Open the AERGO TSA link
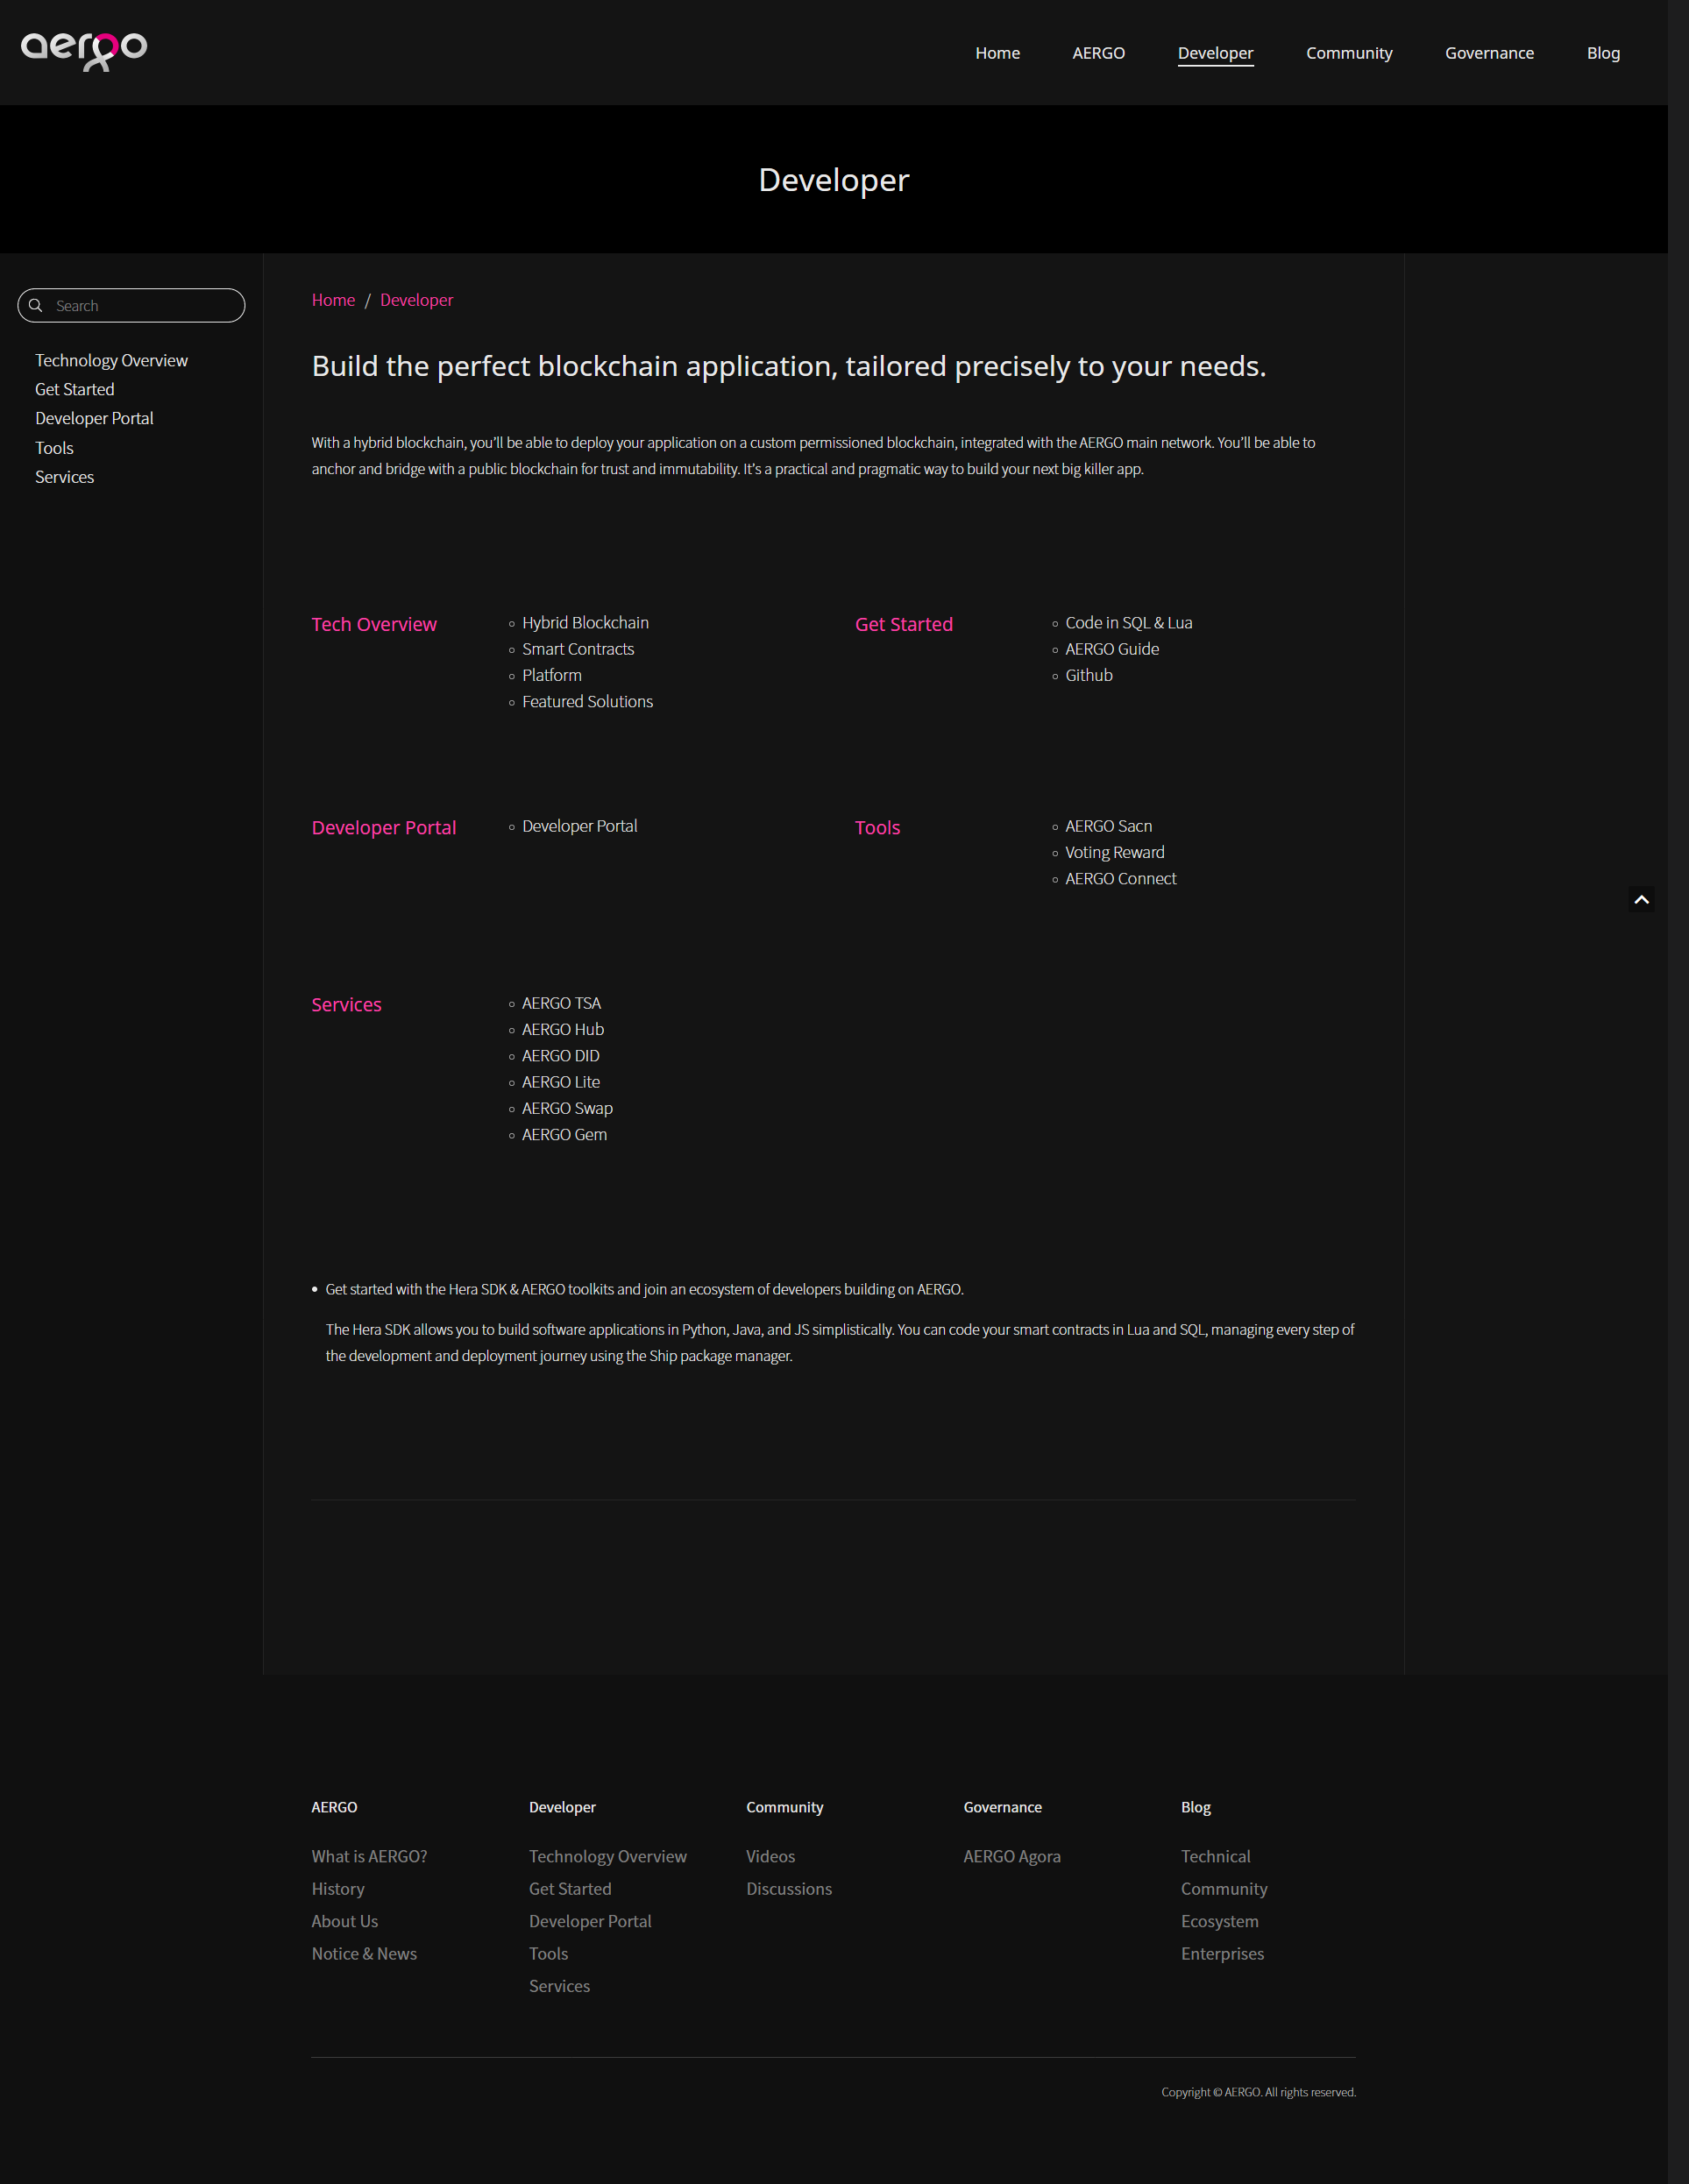 click(x=561, y=1003)
